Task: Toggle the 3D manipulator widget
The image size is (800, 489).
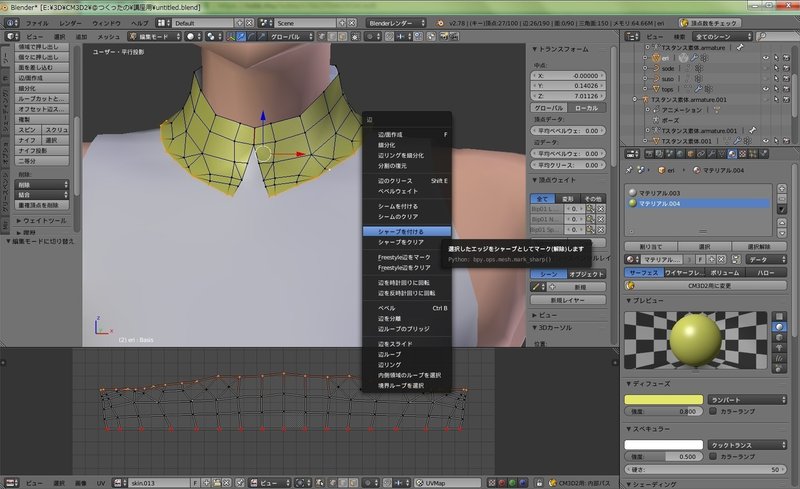Action: pyautogui.click(x=231, y=37)
